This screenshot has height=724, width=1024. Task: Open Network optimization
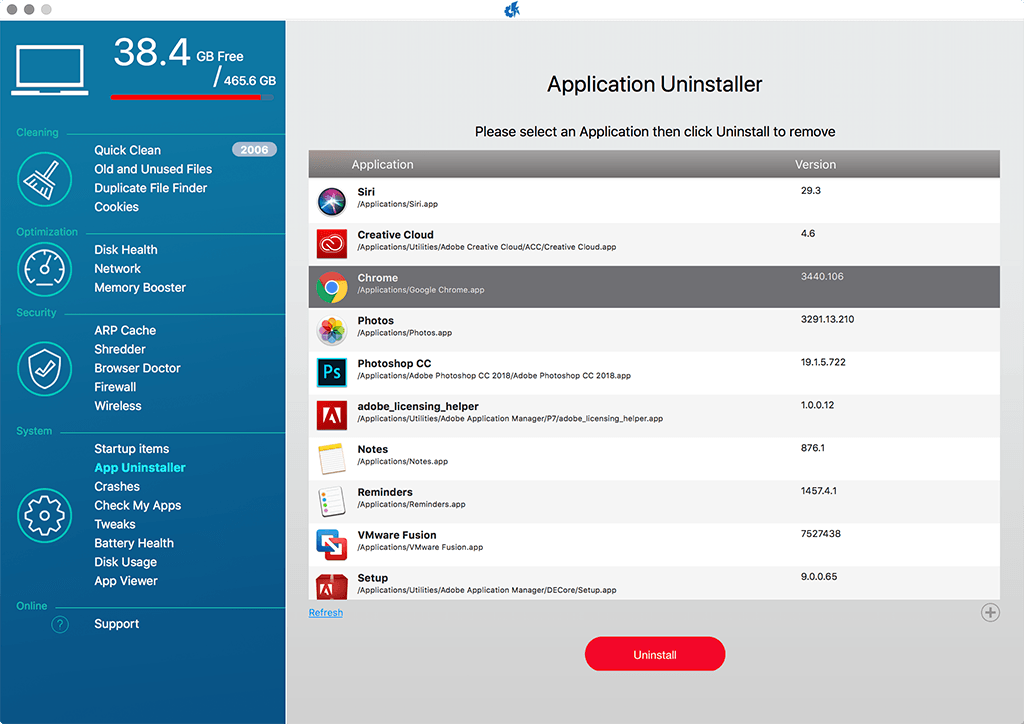[x=117, y=269]
